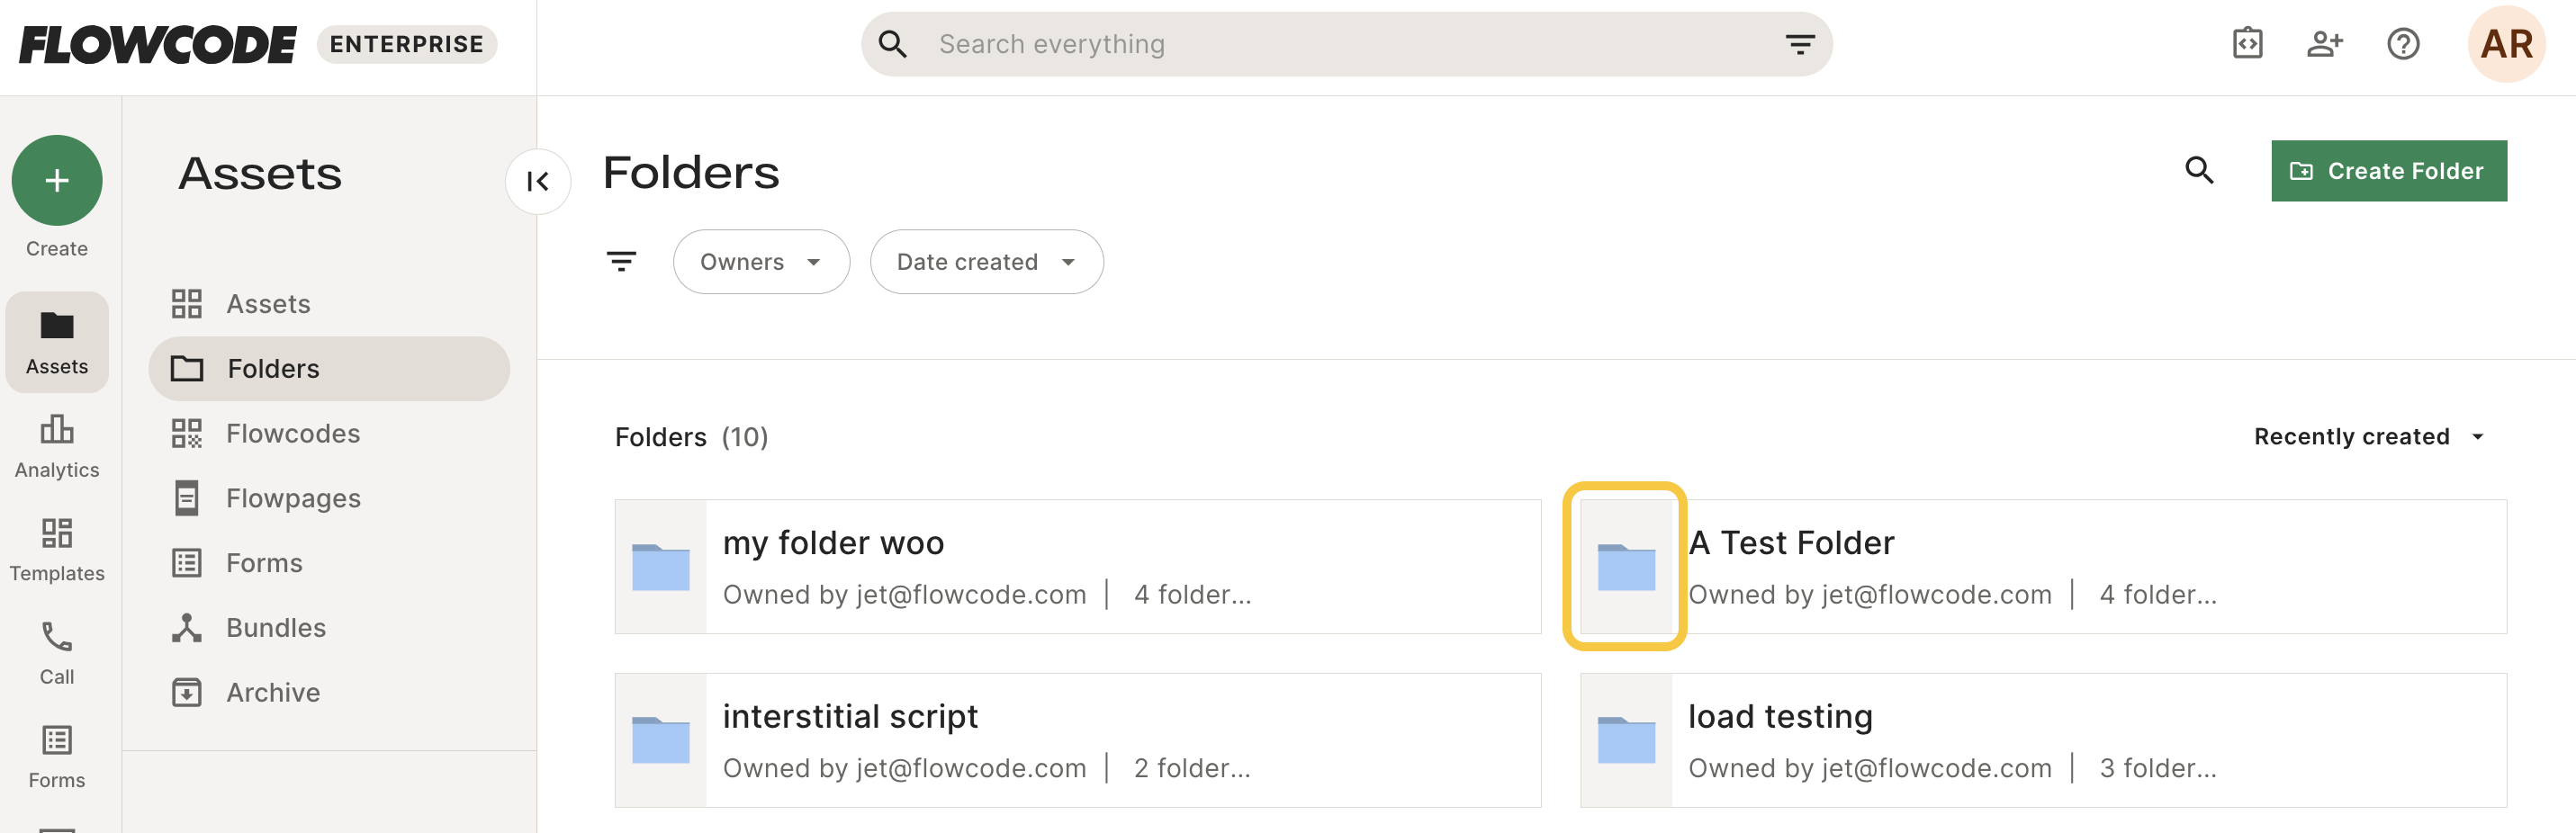Click the search magnifier in top search bar
Viewport: 2576px width, 833px height.
[893, 44]
